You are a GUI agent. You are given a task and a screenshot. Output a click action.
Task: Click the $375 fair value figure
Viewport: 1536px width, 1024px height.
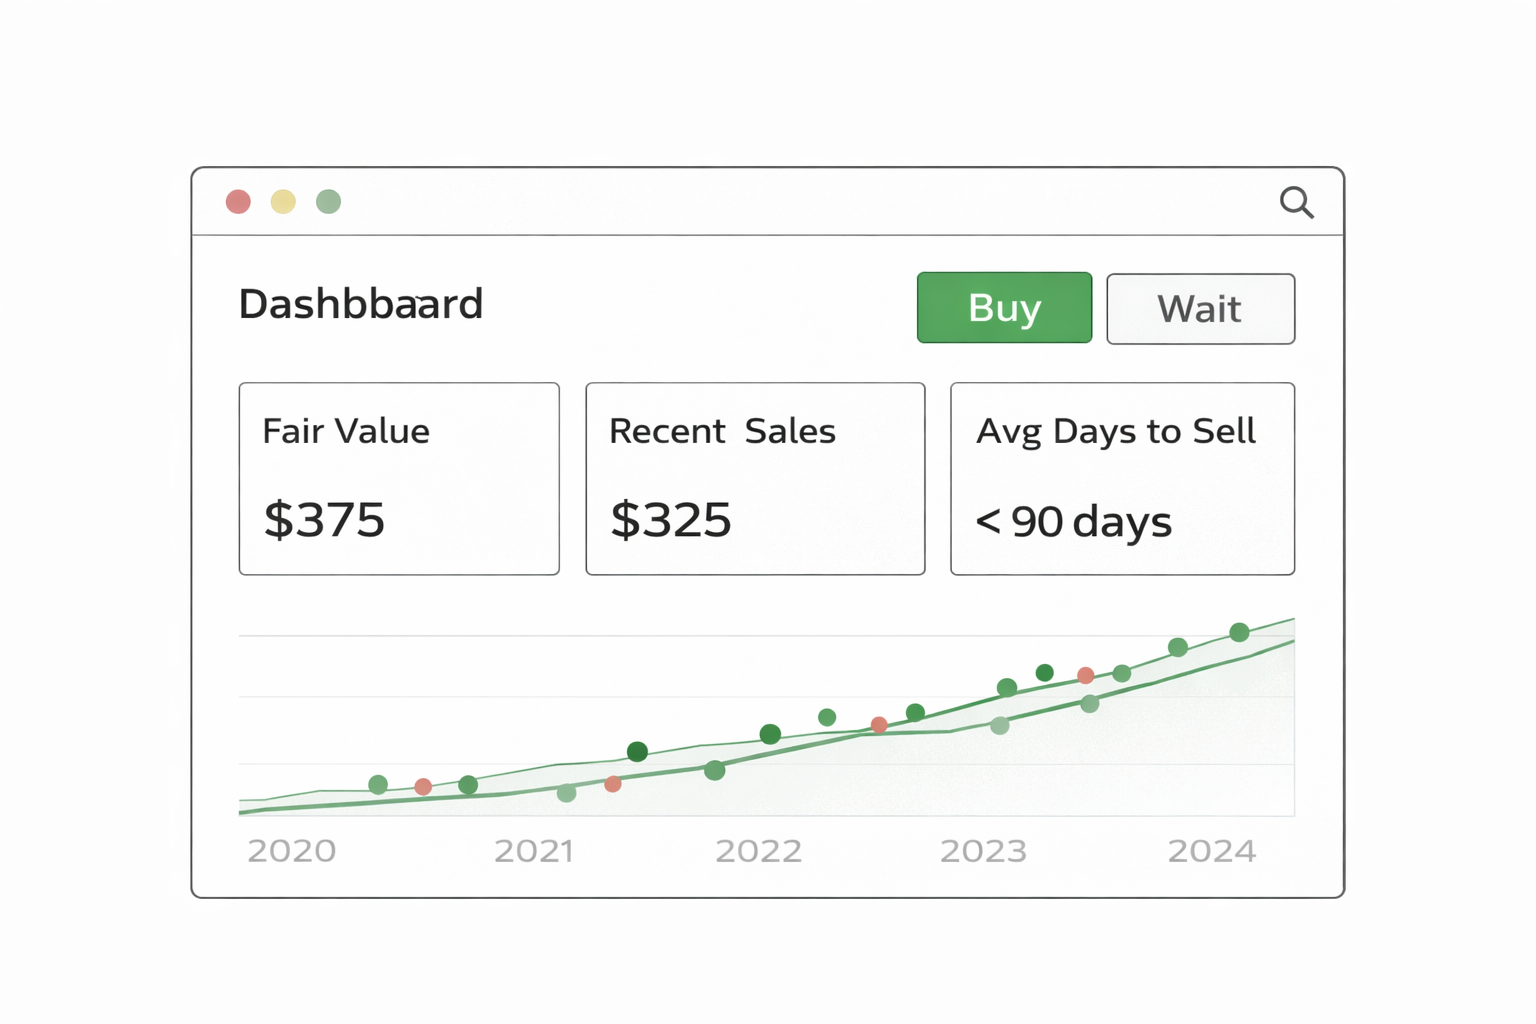(324, 520)
